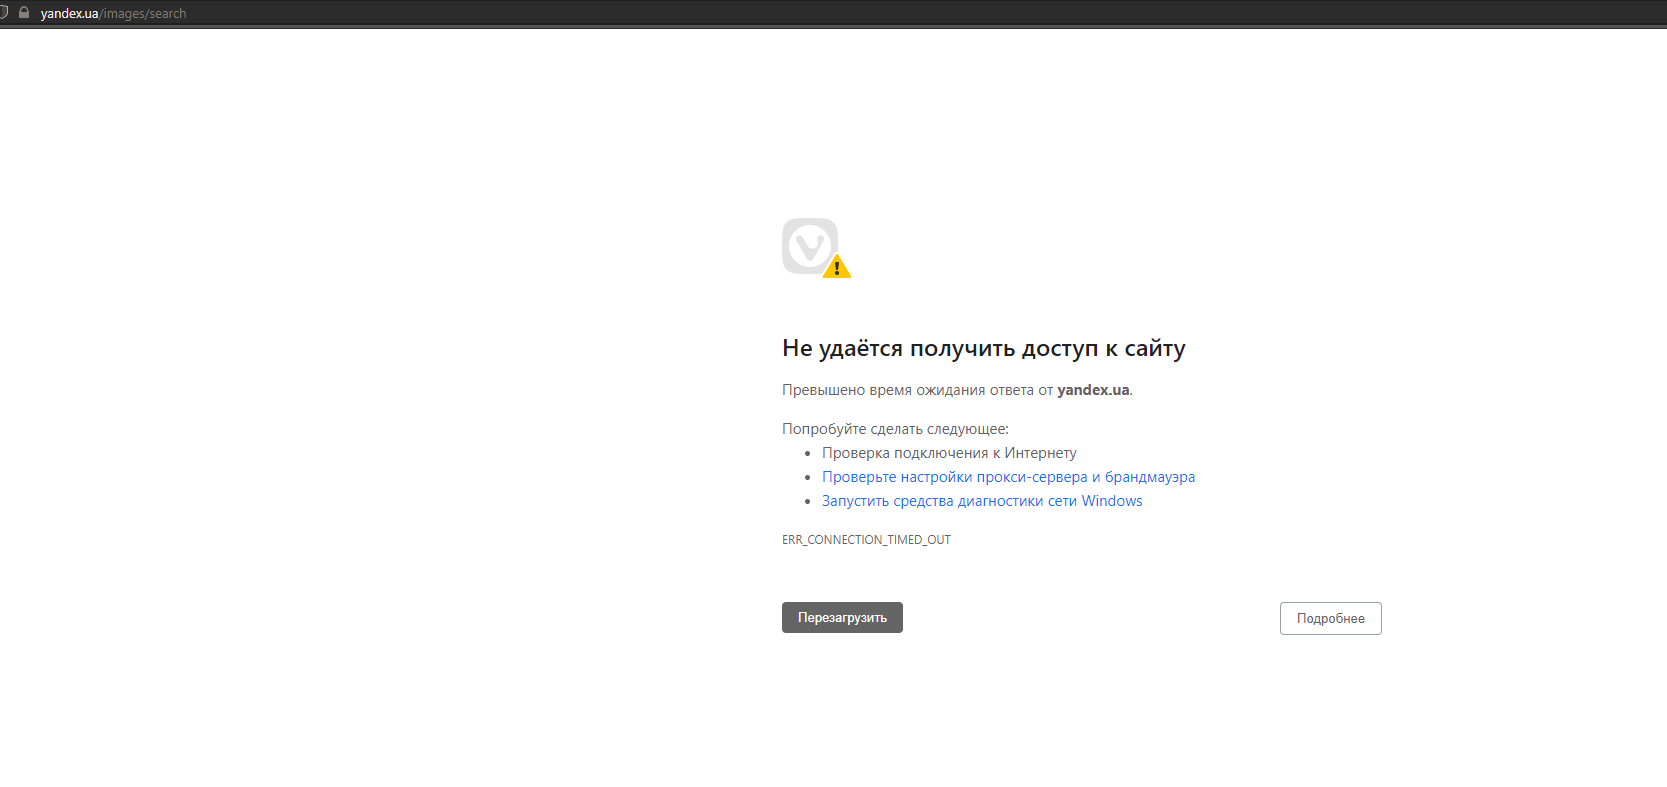Click the Перезагрузить reload button
This screenshot has width=1667, height=787.
pyautogui.click(x=842, y=617)
